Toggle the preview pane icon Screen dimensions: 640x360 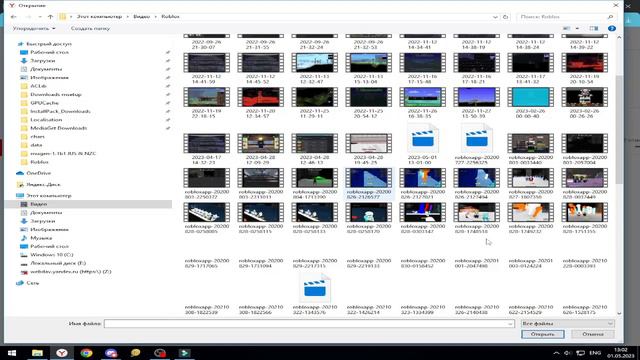coord(594,29)
